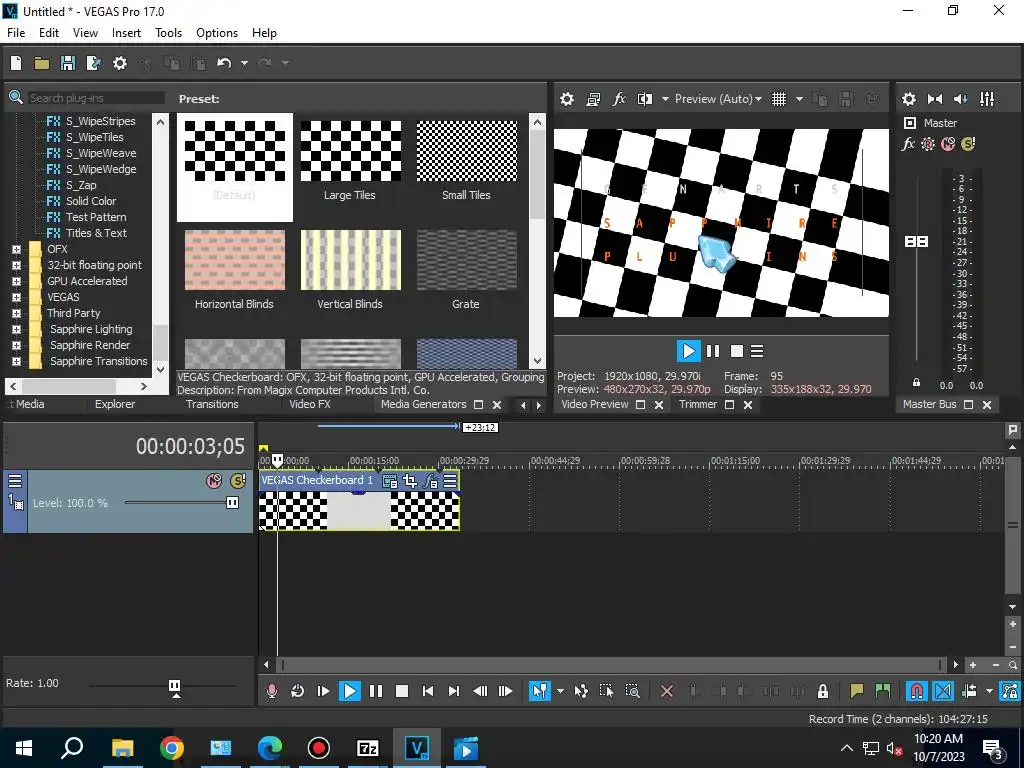Open Normal Edit tool dropdown arrow

tap(560, 691)
